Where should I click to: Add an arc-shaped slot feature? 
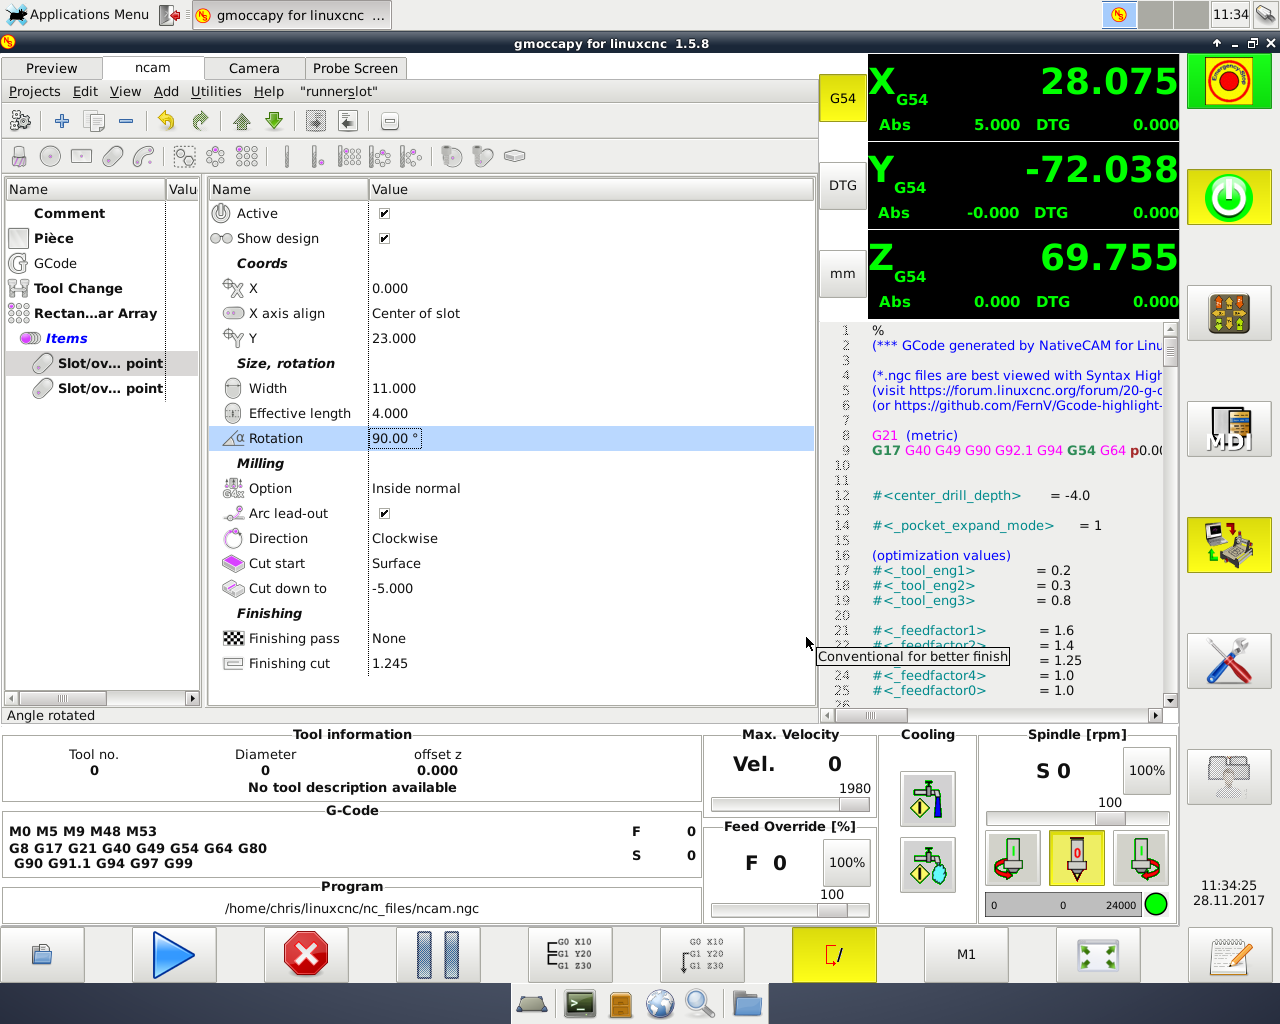144,156
